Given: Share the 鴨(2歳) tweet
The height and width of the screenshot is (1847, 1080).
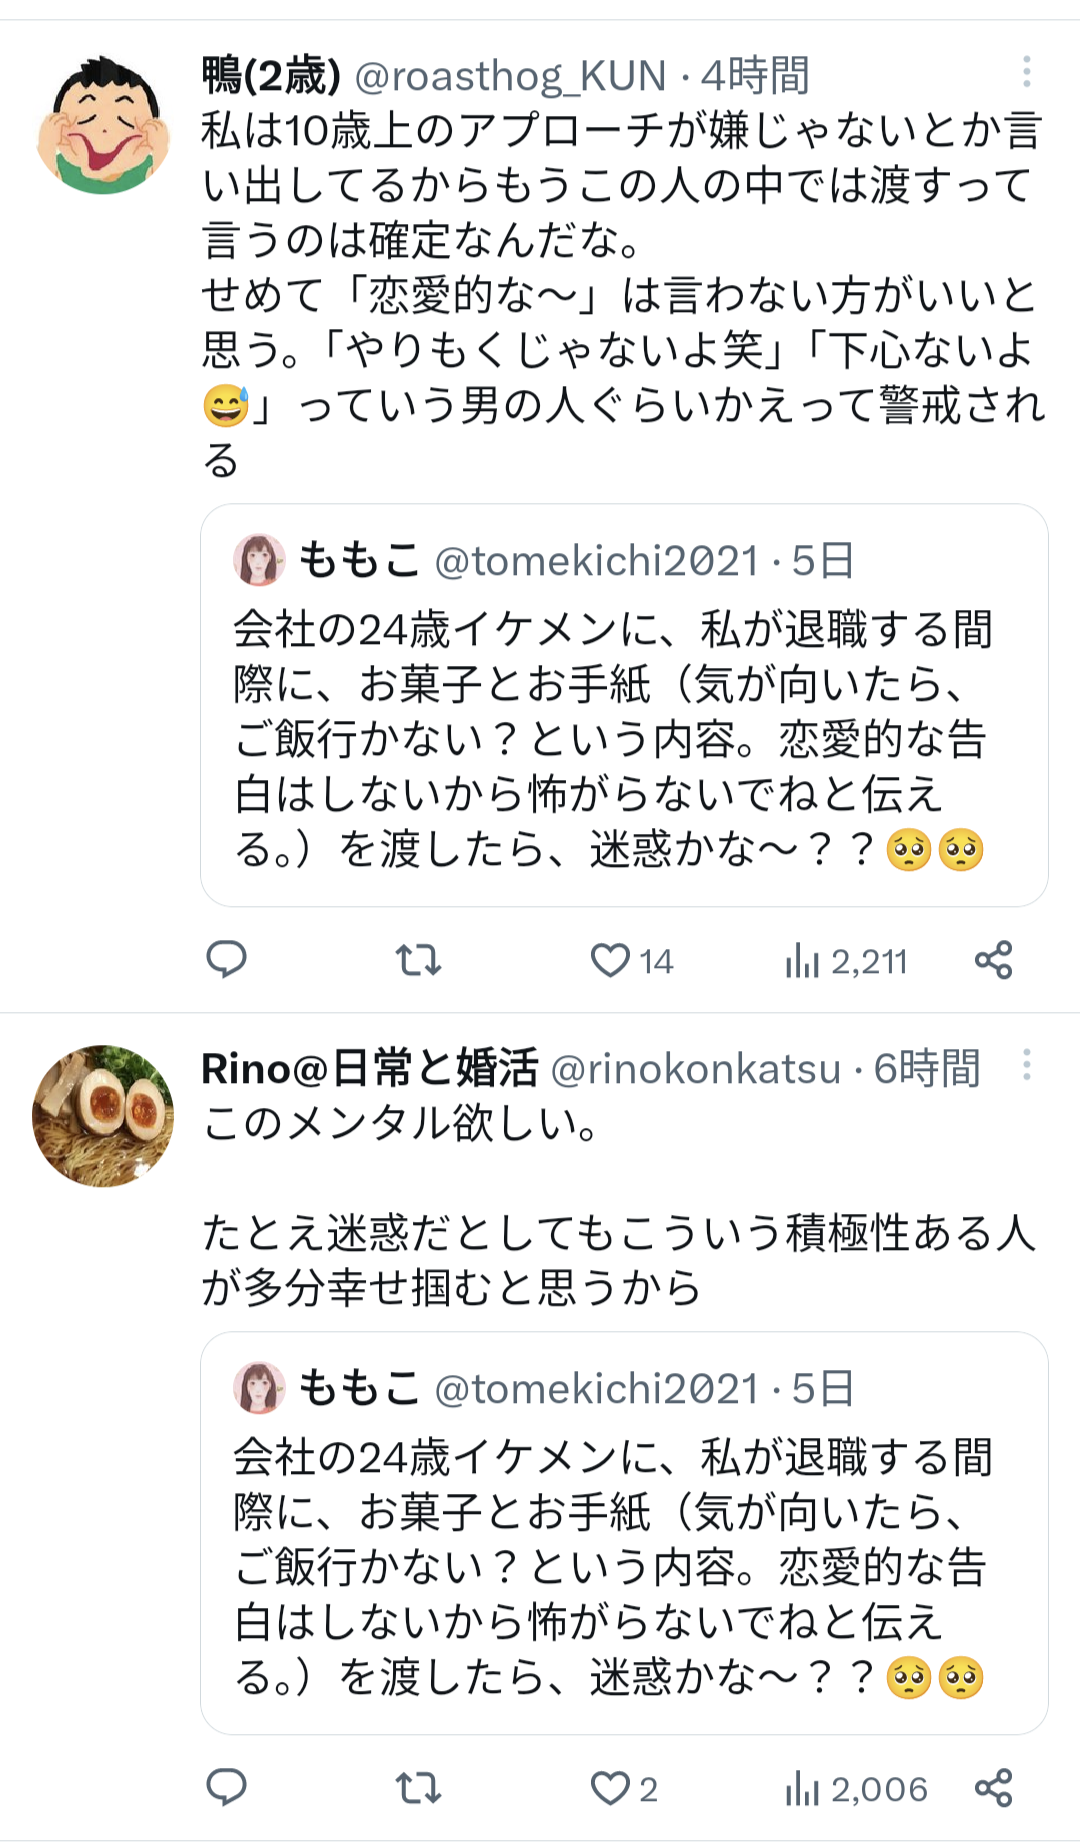Looking at the screenshot, I should [993, 960].
